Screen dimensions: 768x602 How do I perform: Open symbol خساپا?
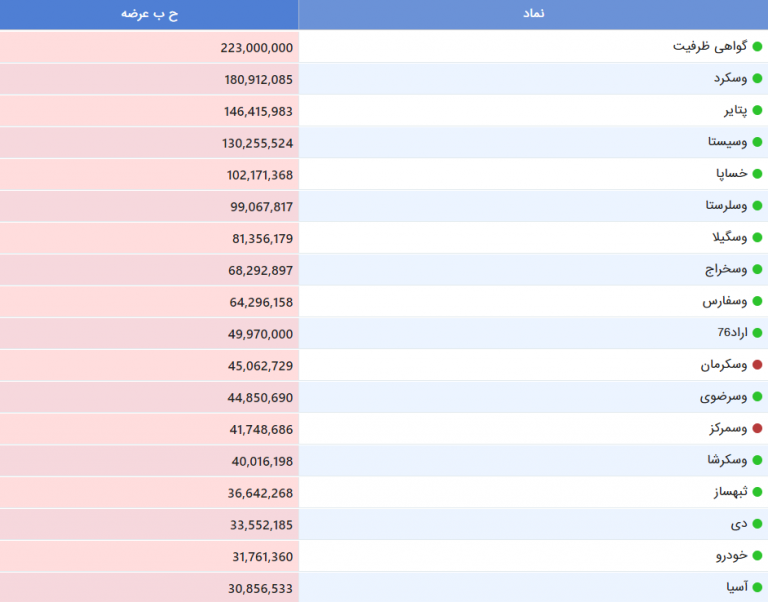coord(732,174)
